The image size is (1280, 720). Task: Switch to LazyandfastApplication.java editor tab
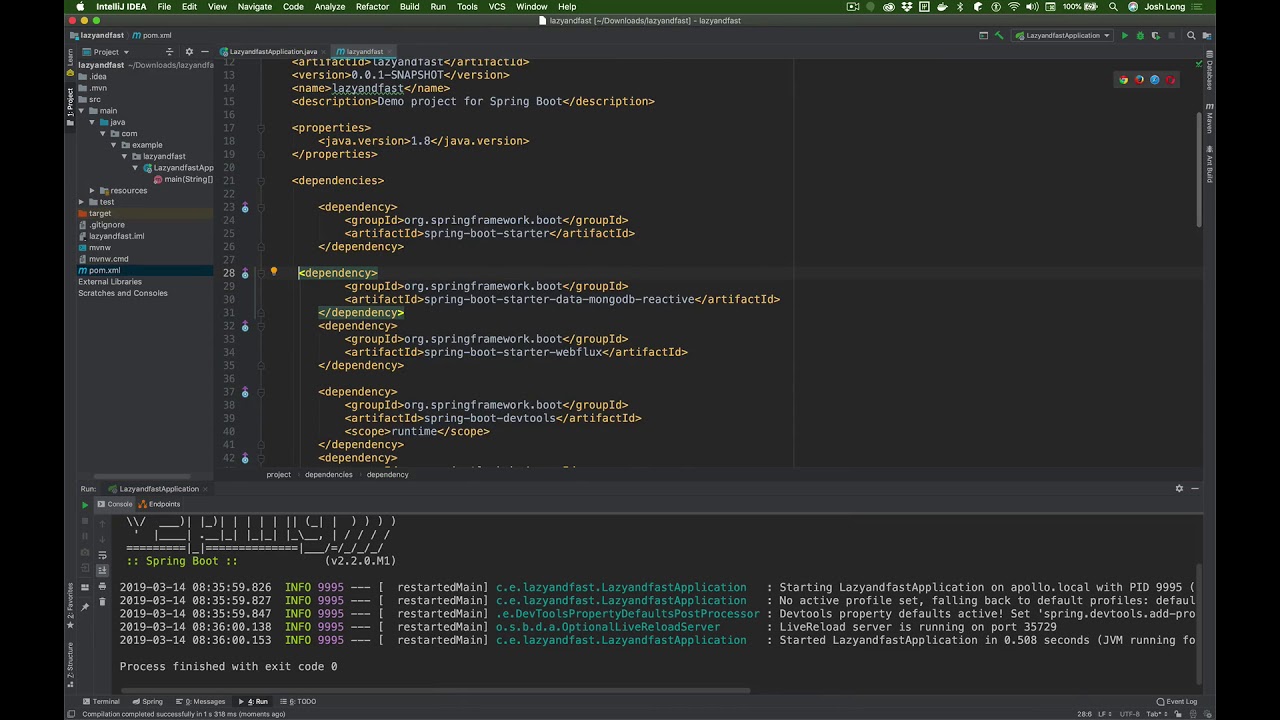click(272, 51)
